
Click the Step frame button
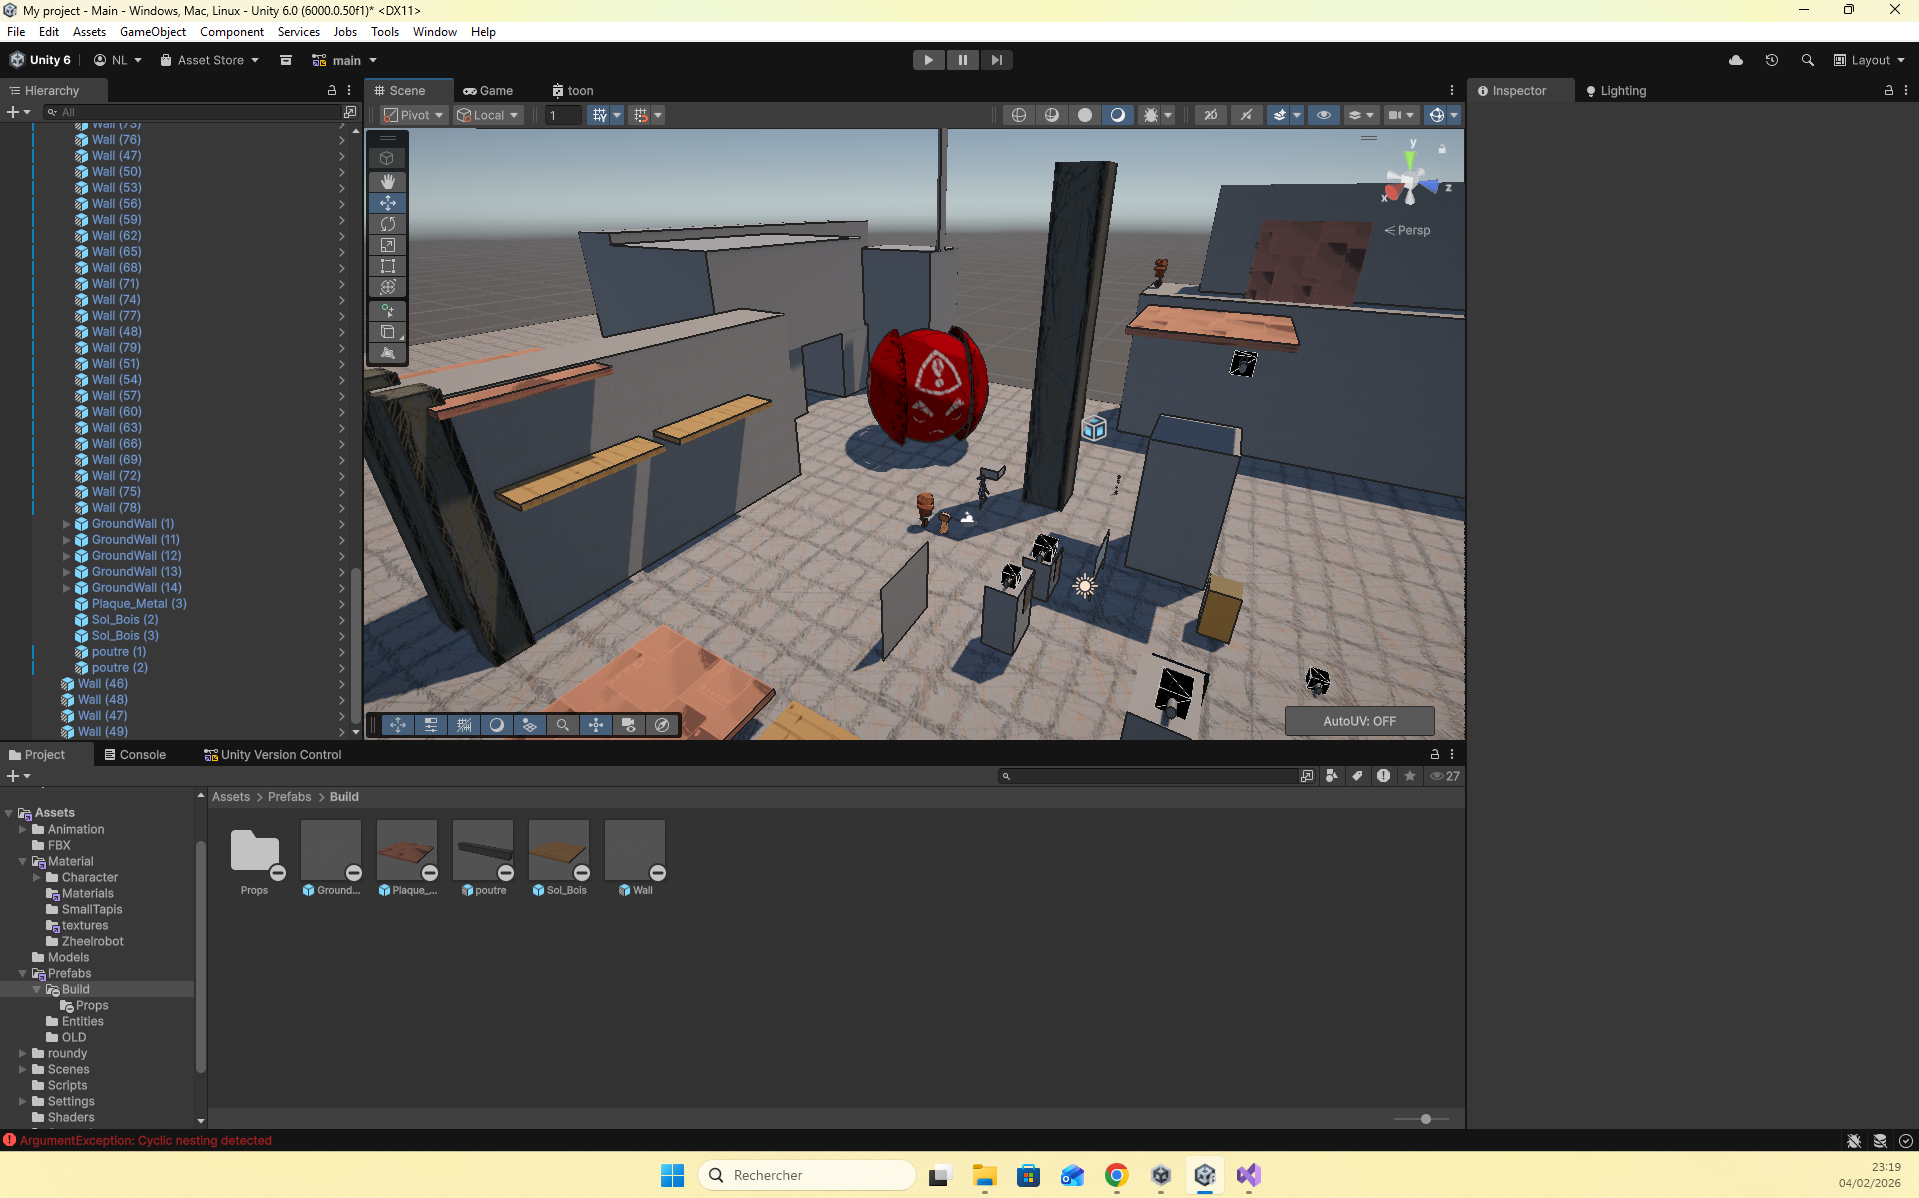tap(997, 60)
